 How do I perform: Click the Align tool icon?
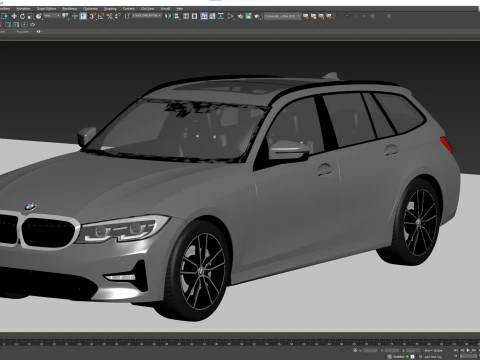[x=177, y=16]
